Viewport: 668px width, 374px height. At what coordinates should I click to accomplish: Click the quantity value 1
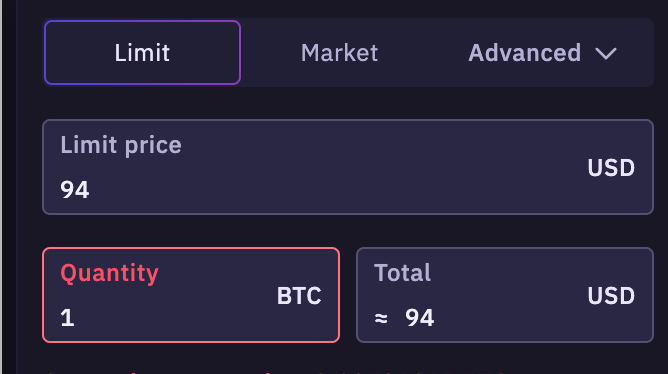click(x=67, y=318)
